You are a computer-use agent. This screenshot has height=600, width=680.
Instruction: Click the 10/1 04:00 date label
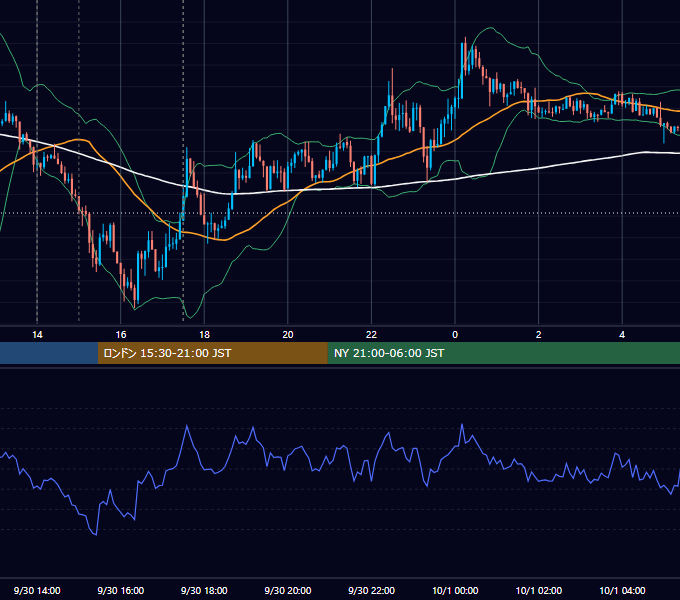[x=622, y=590]
